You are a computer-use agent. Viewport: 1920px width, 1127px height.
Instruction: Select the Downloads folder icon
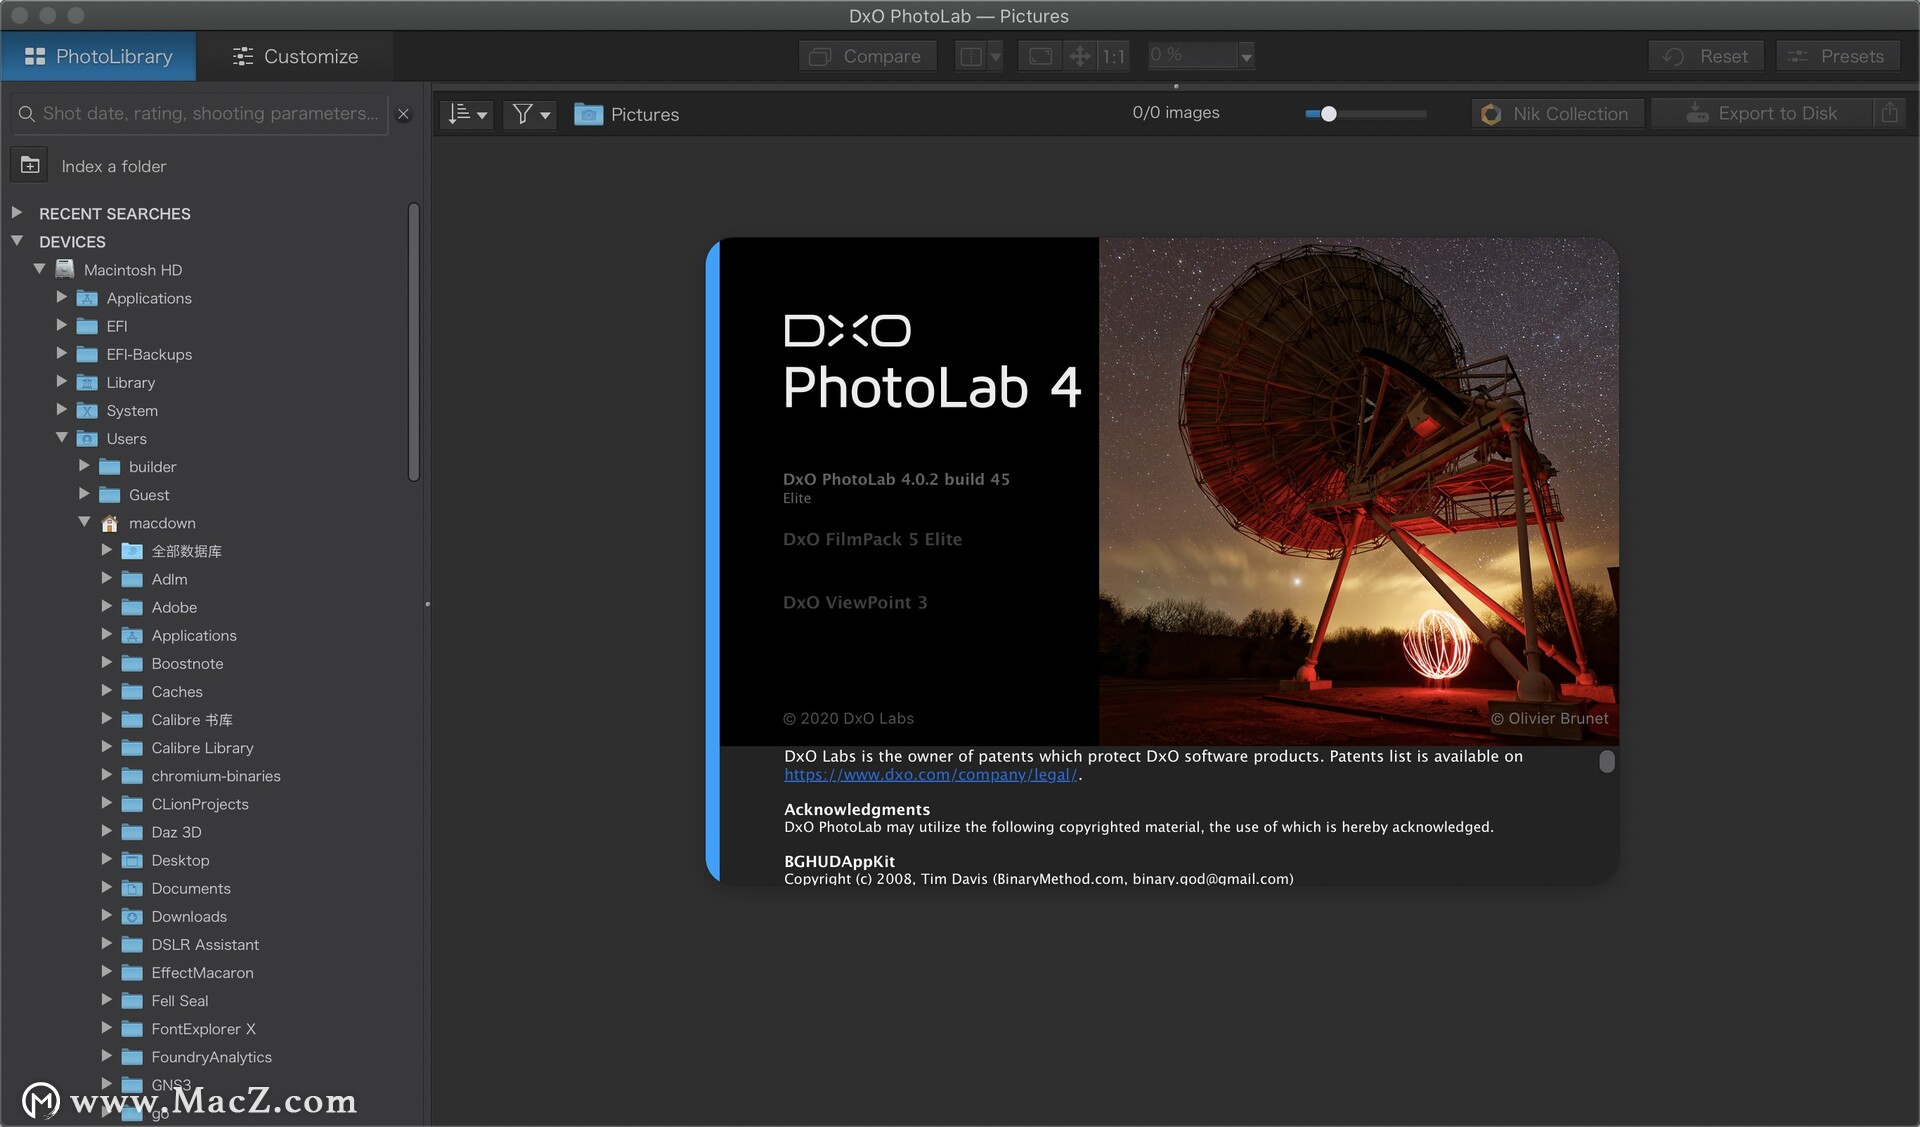click(x=132, y=916)
